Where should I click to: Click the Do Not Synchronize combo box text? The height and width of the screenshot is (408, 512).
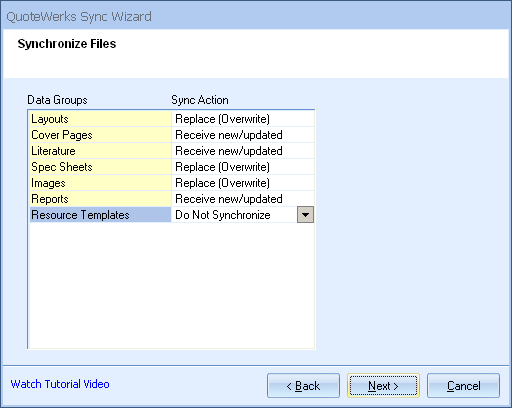click(x=223, y=215)
